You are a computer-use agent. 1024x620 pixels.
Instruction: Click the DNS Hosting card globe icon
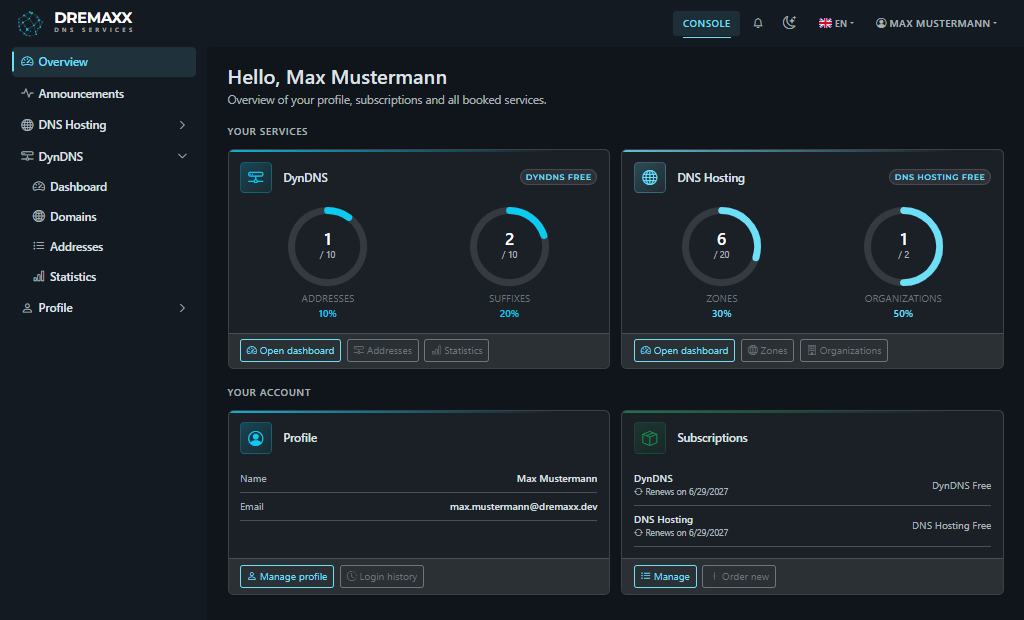(x=650, y=177)
